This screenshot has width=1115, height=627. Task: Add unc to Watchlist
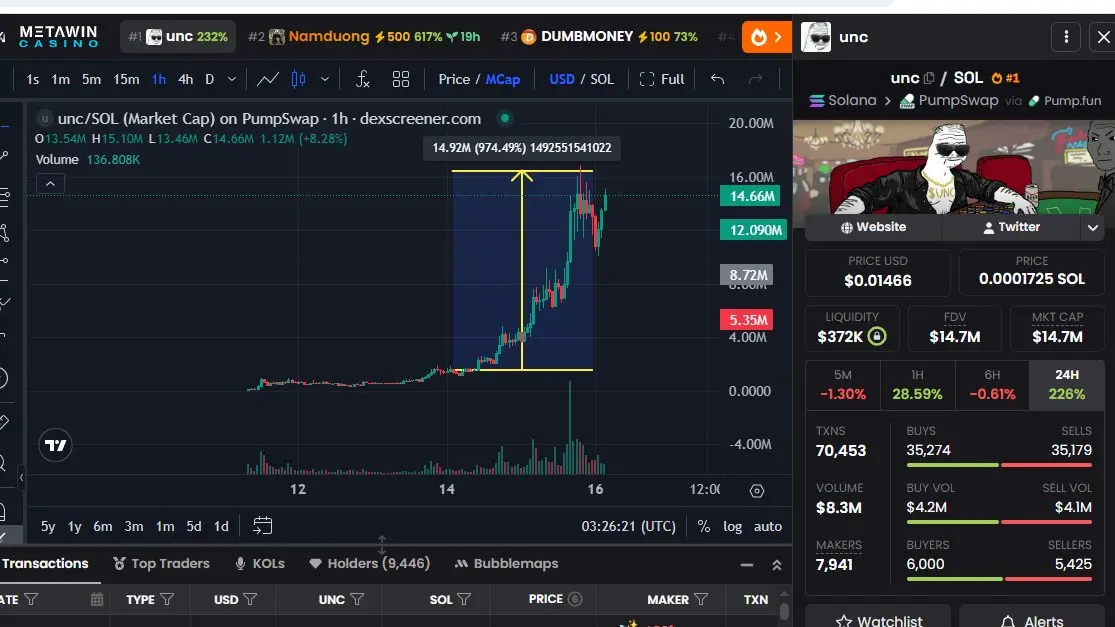(878, 618)
